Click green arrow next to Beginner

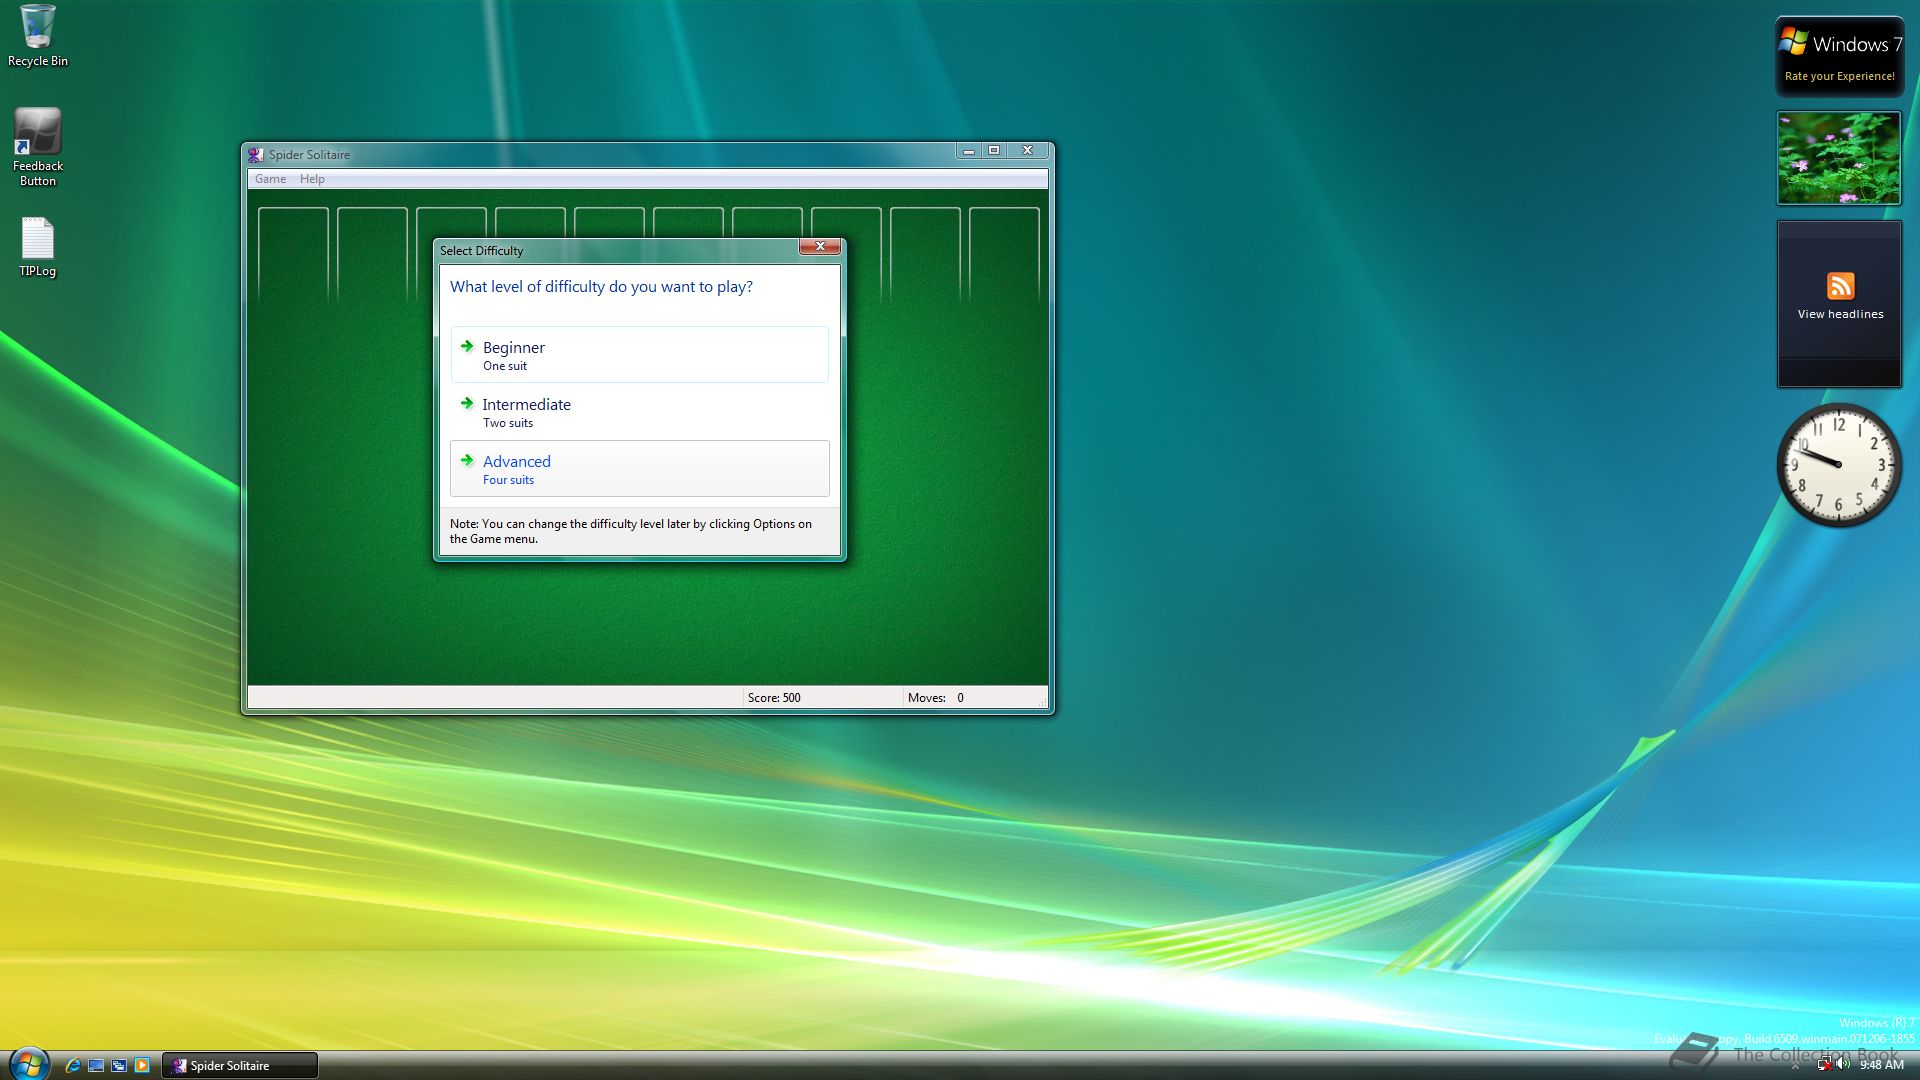pyautogui.click(x=467, y=346)
